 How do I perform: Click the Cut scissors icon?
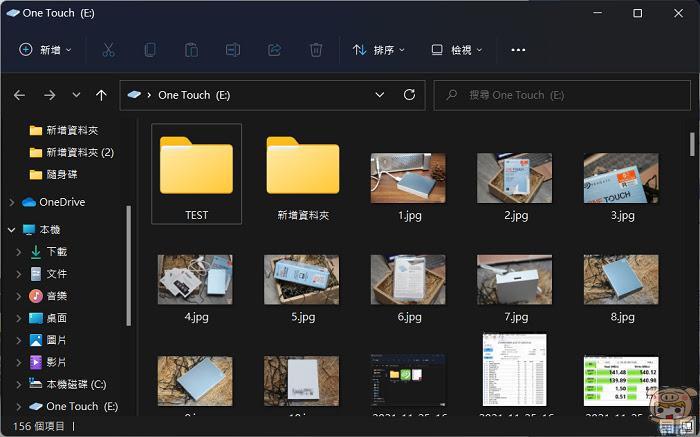[108, 50]
